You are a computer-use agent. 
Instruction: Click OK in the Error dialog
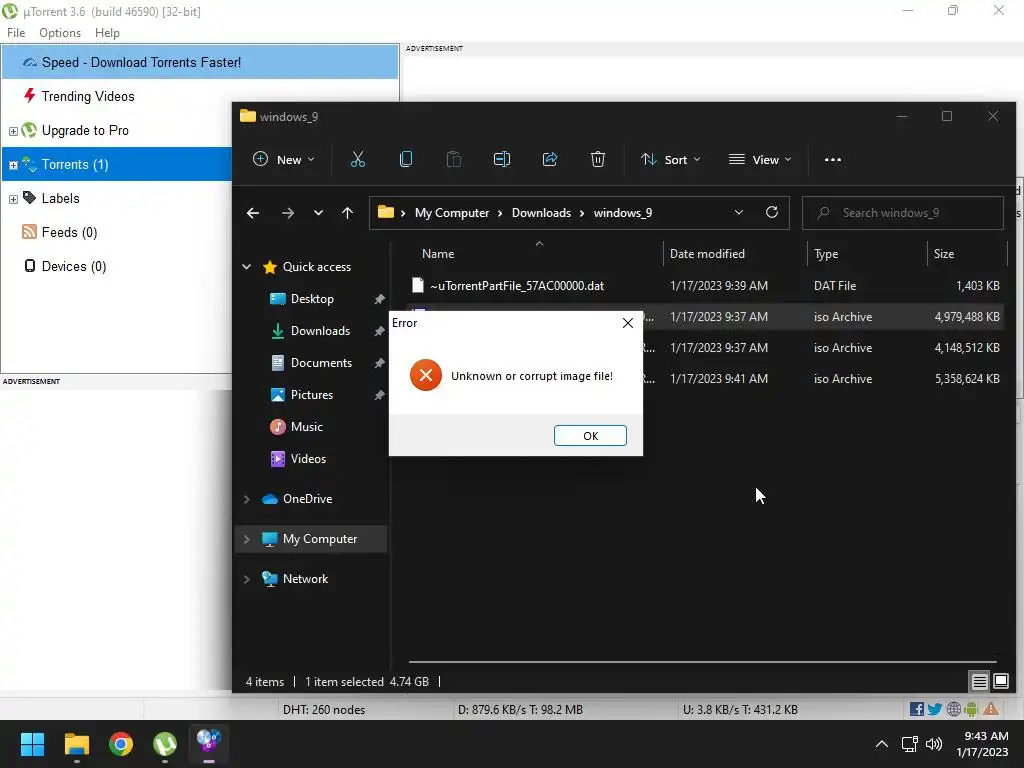pyautogui.click(x=590, y=436)
